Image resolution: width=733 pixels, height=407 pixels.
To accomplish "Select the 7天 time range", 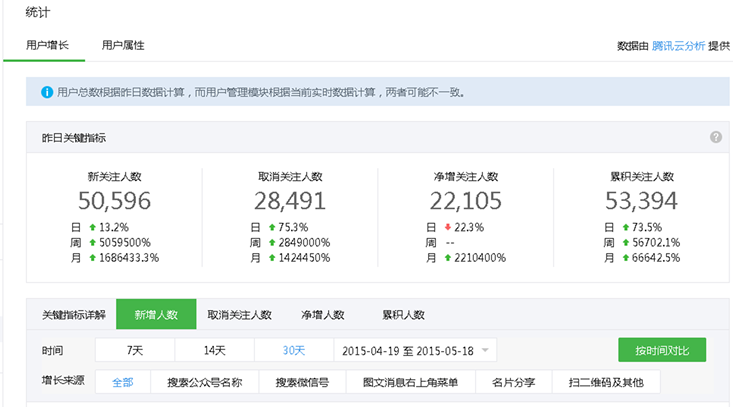I will point(135,351).
